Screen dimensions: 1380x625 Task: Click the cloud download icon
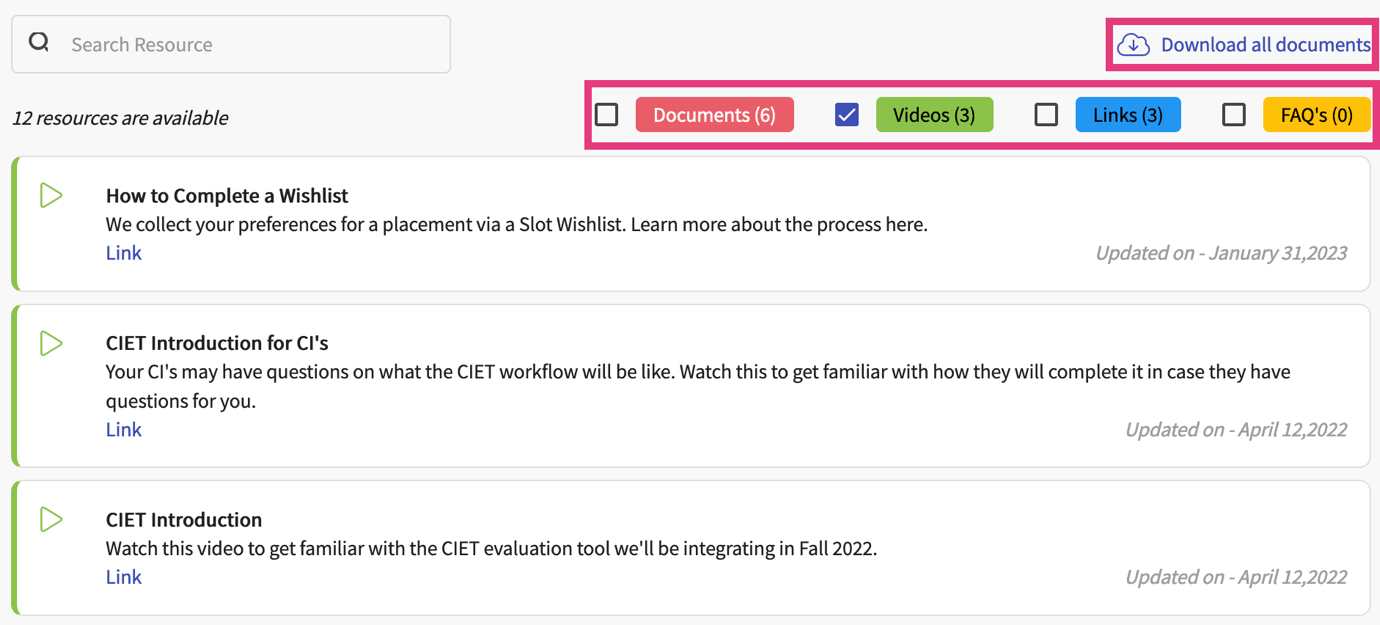[x=1133, y=44]
